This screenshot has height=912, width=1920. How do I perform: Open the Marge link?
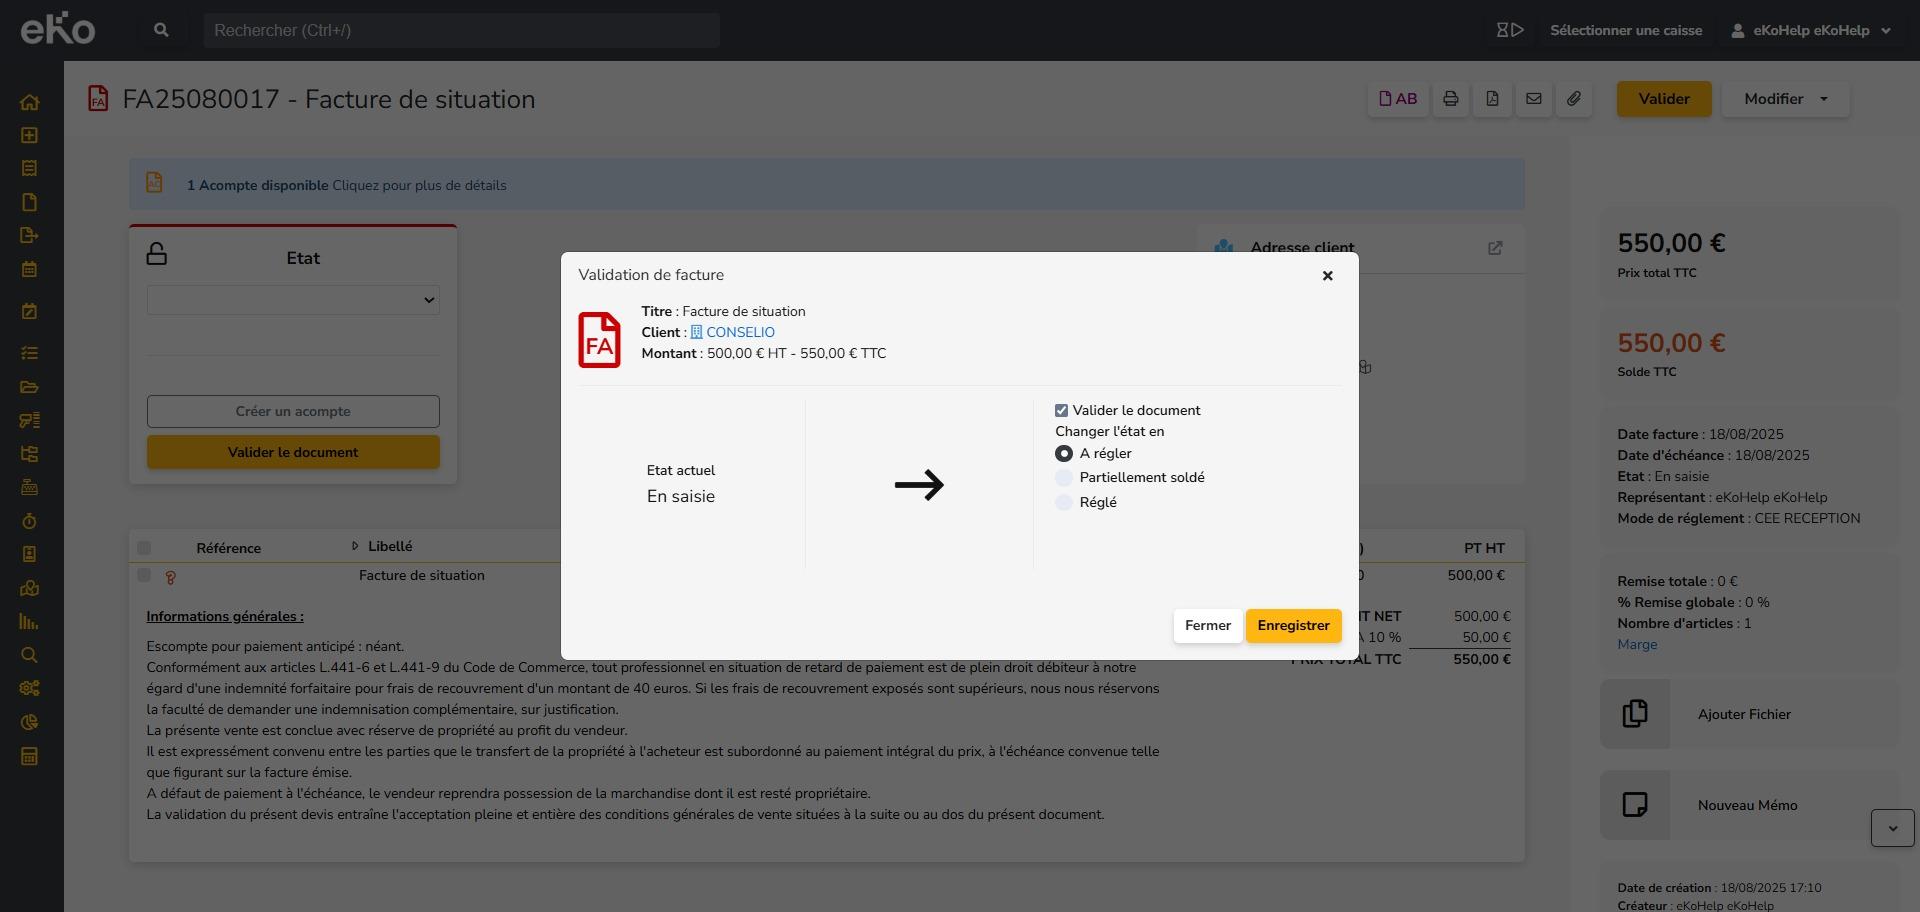[x=1637, y=645]
